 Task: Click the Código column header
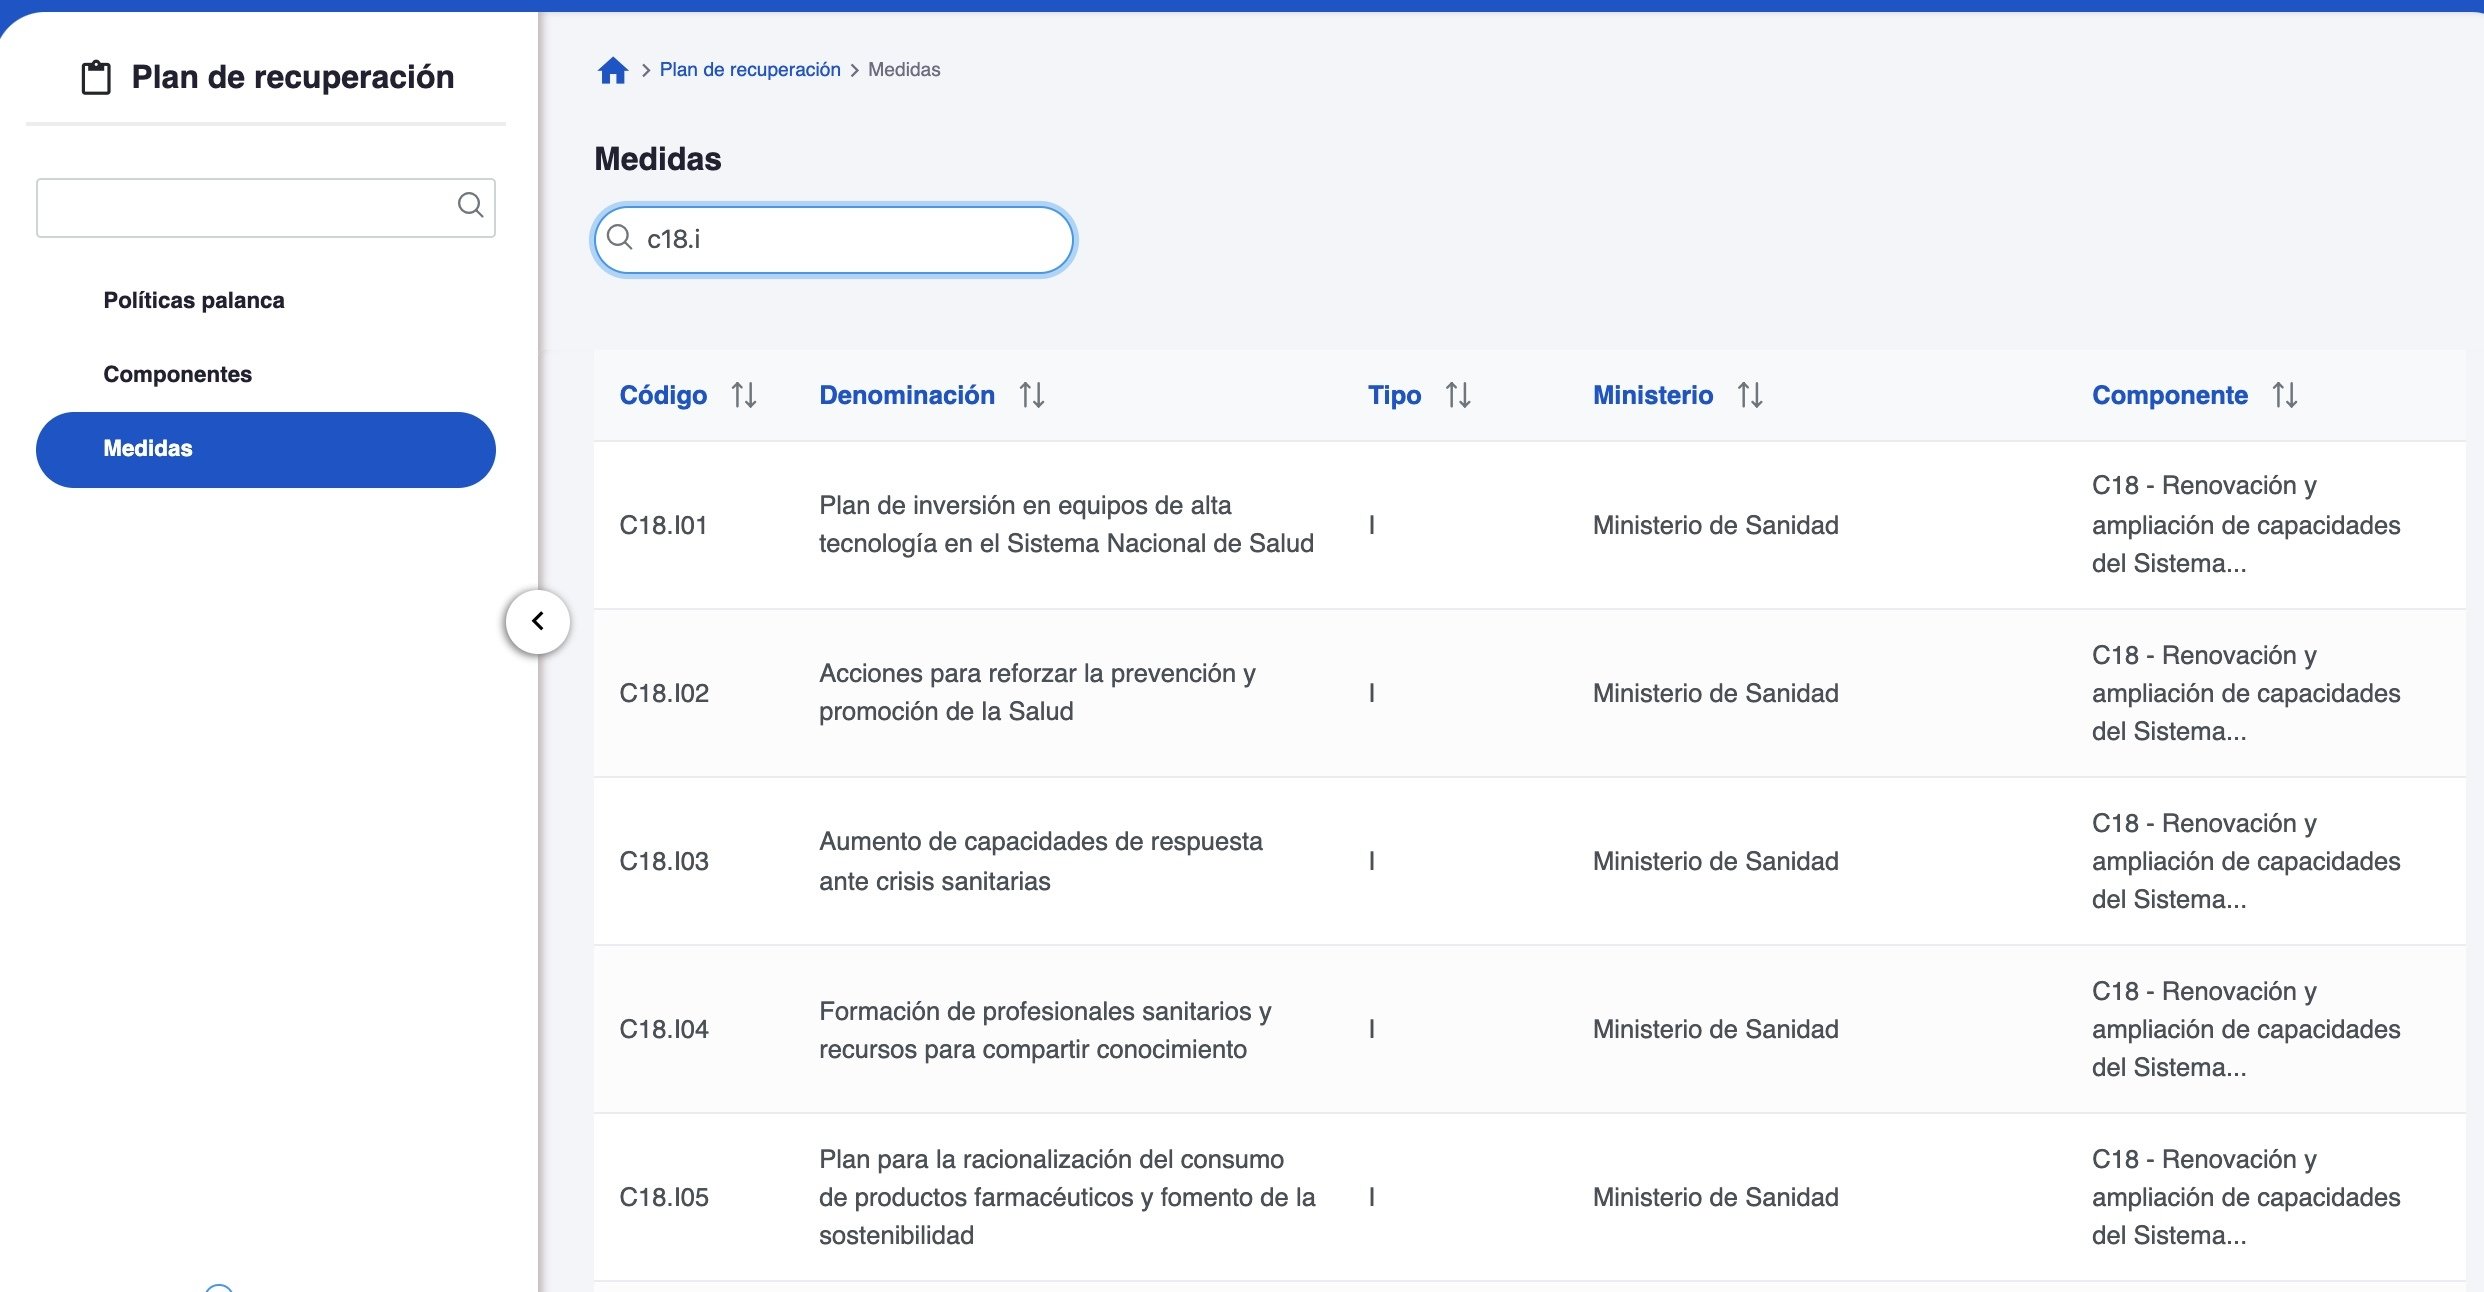pyautogui.click(x=663, y=395)
